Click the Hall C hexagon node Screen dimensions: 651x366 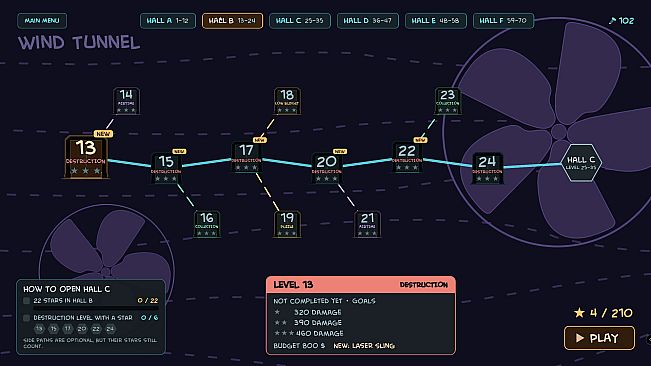pyautogui.click(x=581, y=163)
